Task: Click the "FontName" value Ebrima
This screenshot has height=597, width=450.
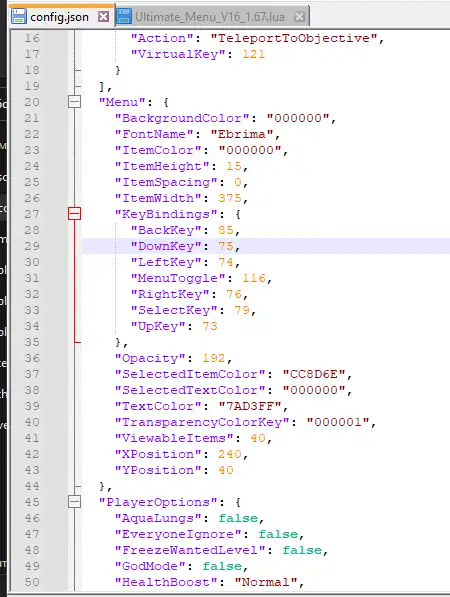Action: coord(242,134)
